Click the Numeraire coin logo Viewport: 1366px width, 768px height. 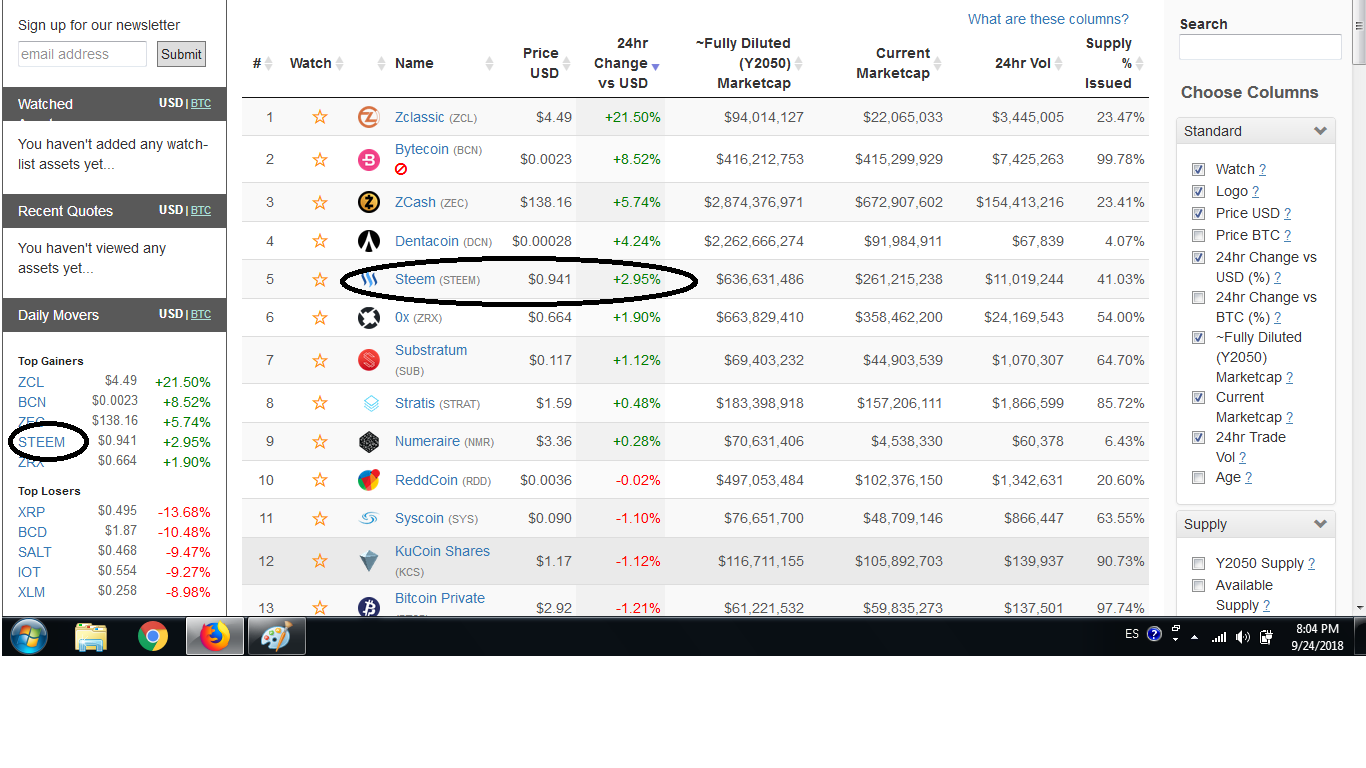(368, 441)
